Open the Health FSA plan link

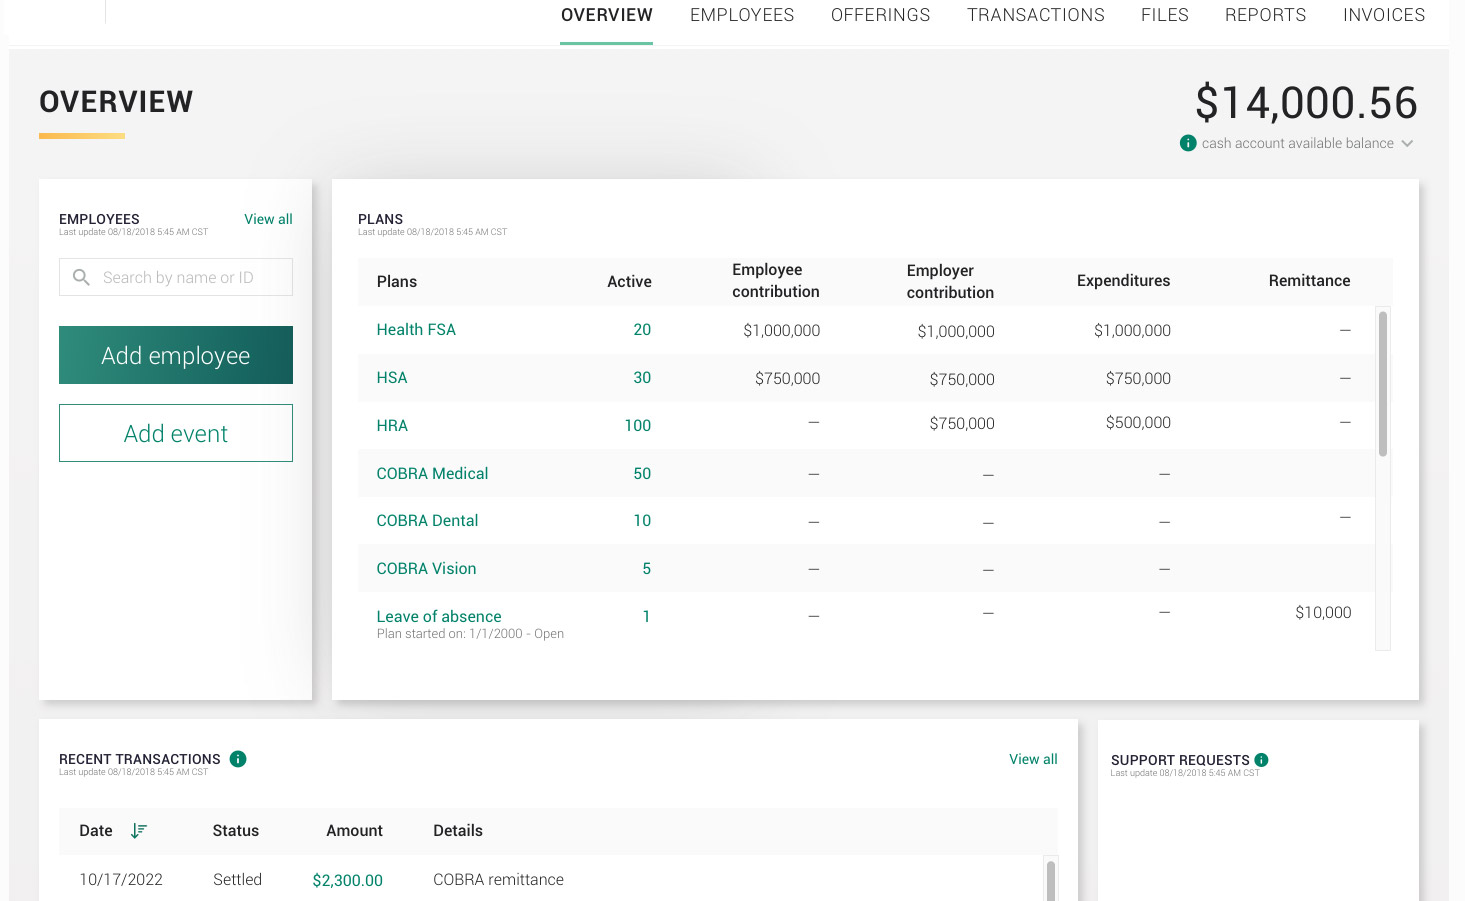[416, 329]
